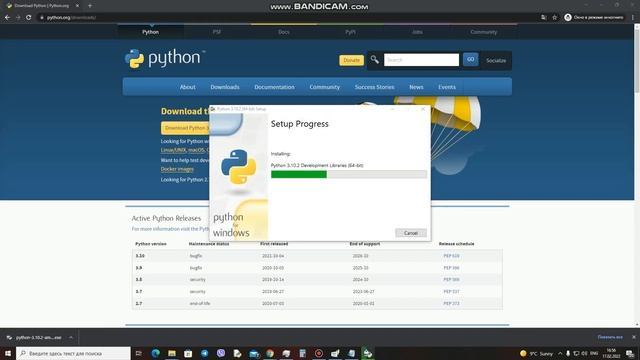Image resolution: width=640 pixels, height=360 pixels.
Task: Open Downloads in the main navigation
Action: coord(225,87)
